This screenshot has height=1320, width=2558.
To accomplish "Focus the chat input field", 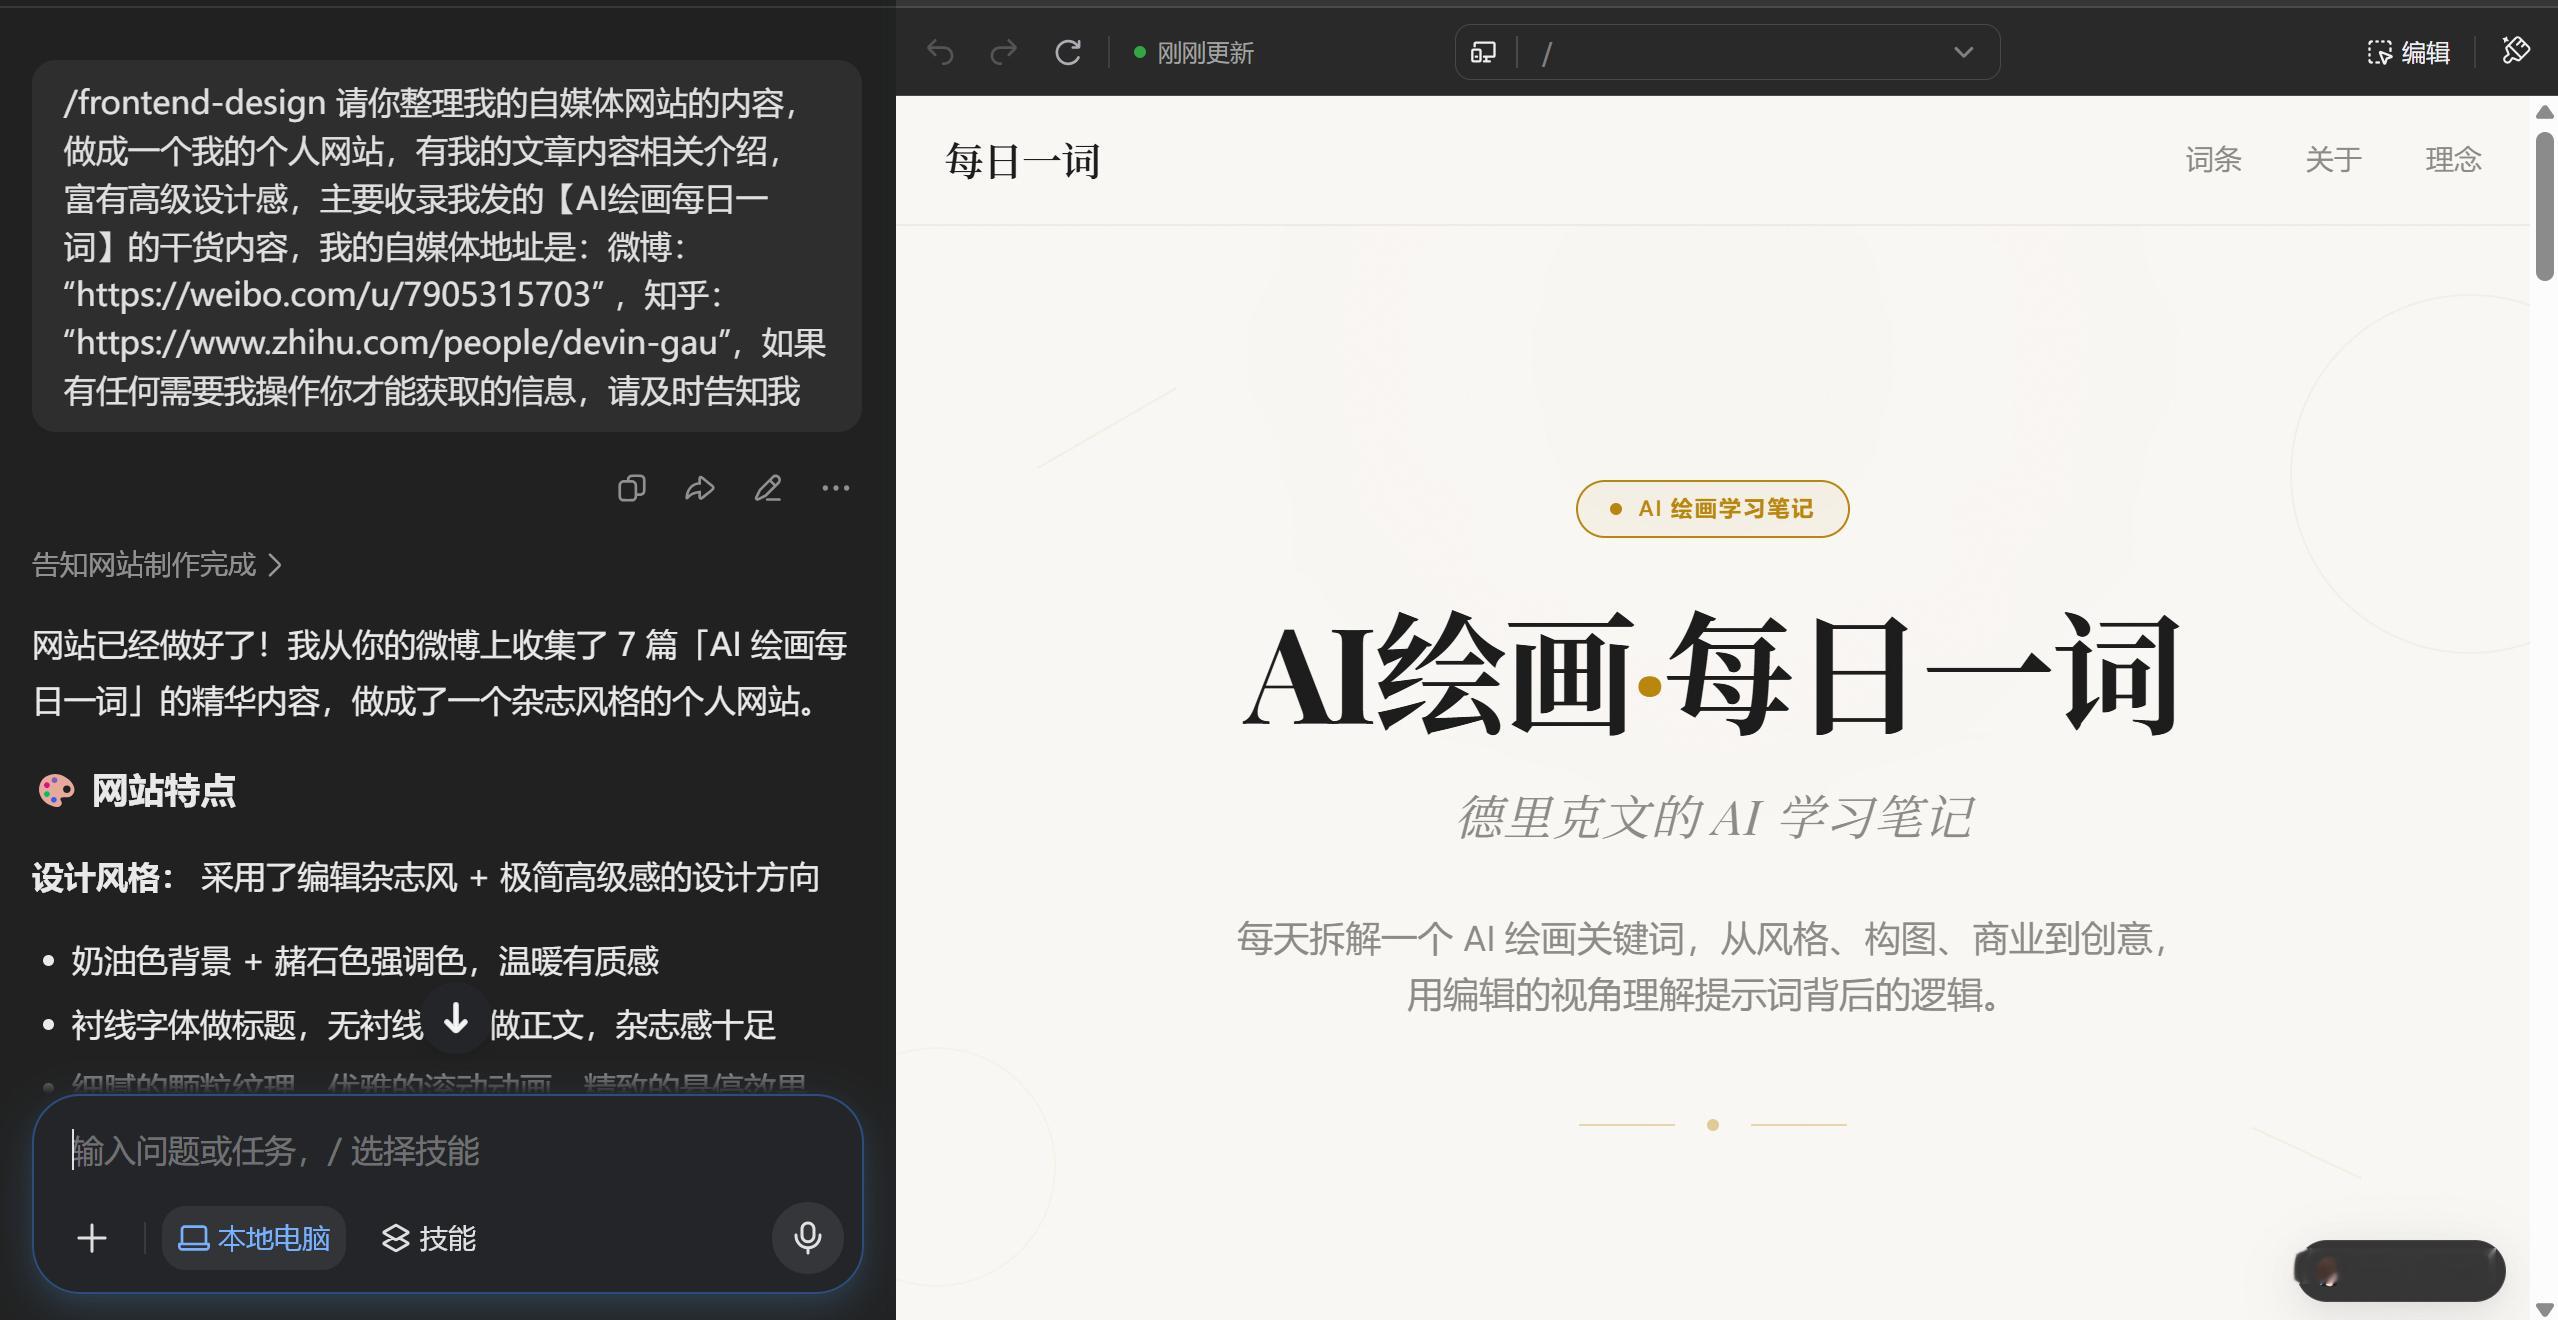I will tap(447, 1151).
